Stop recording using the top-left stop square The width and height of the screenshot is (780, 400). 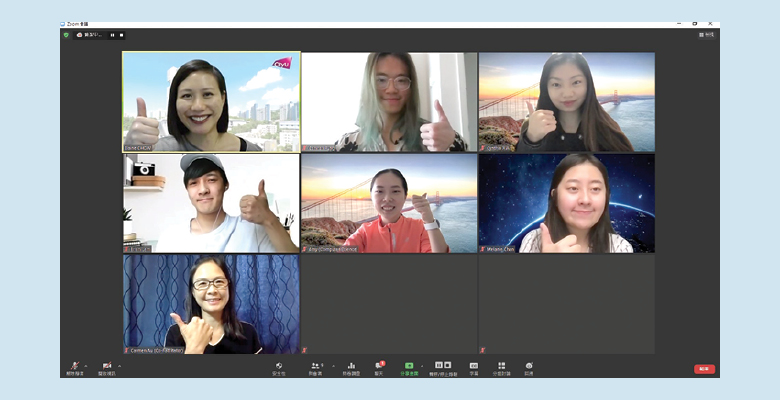(122, 35)
